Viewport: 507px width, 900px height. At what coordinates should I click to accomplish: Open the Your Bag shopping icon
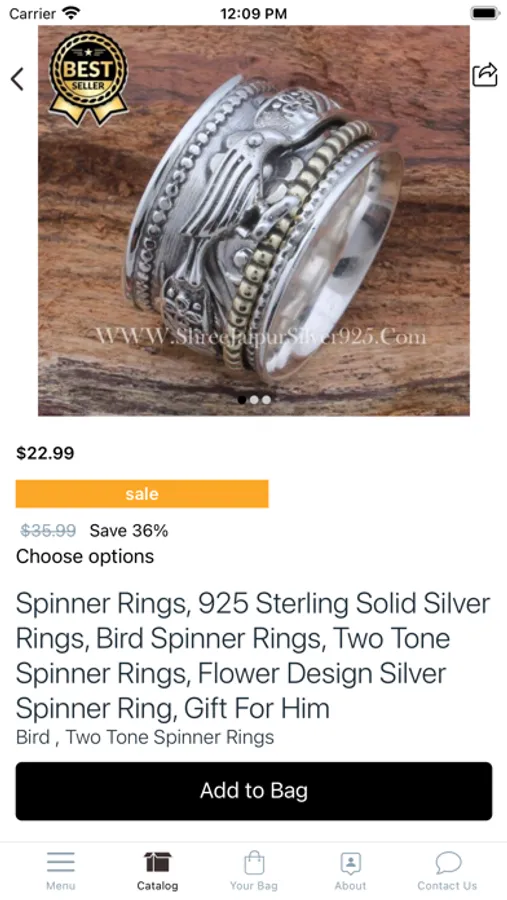(x=254, y=862)
